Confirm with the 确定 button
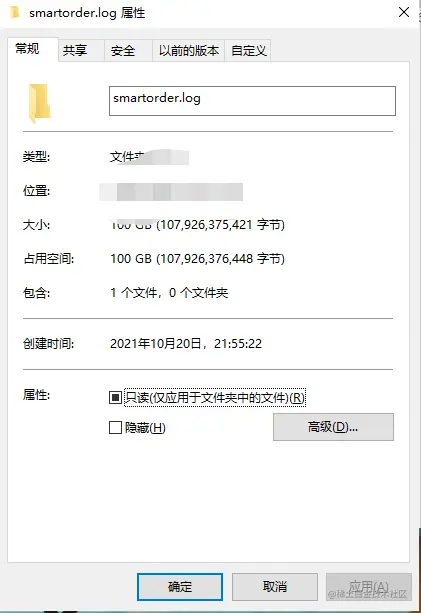The image size is (421, 613). (x=180, y=587)
